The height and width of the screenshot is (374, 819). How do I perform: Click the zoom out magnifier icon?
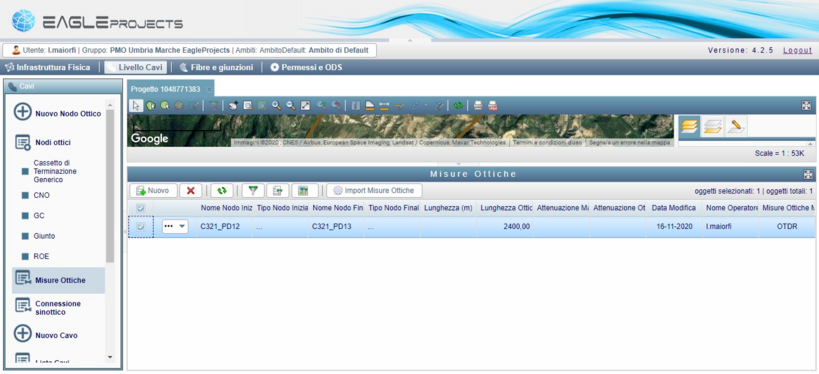291,106
